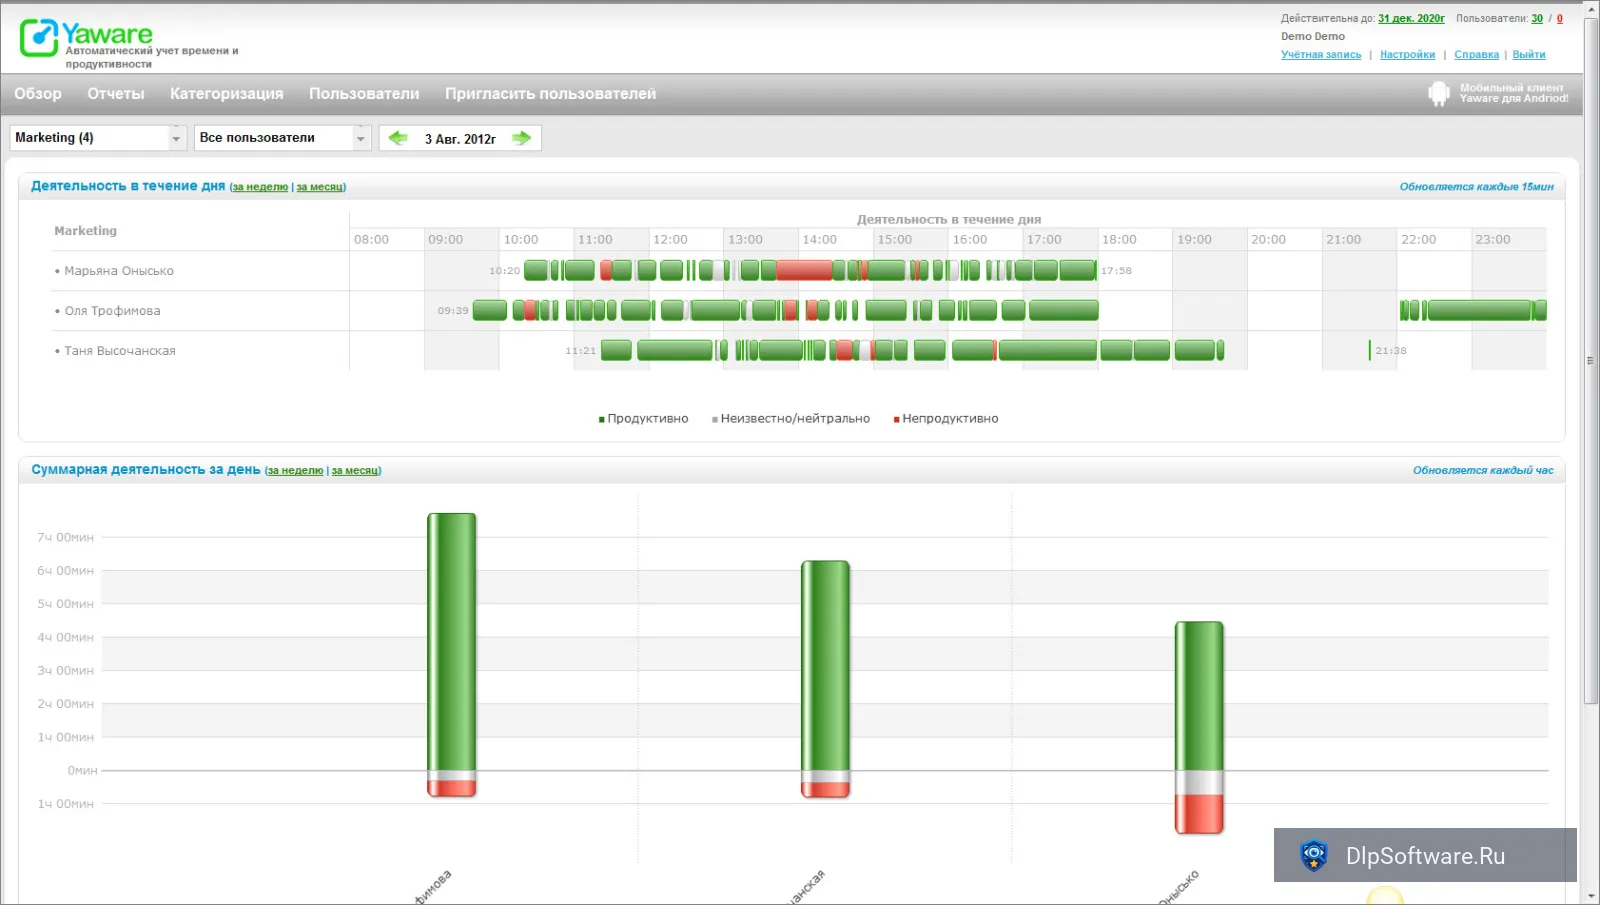The height and width of the screenshot is (905, 1600).
Task: Toggle the Продуктивно green legend marker
Action: [x=601, y=420]
